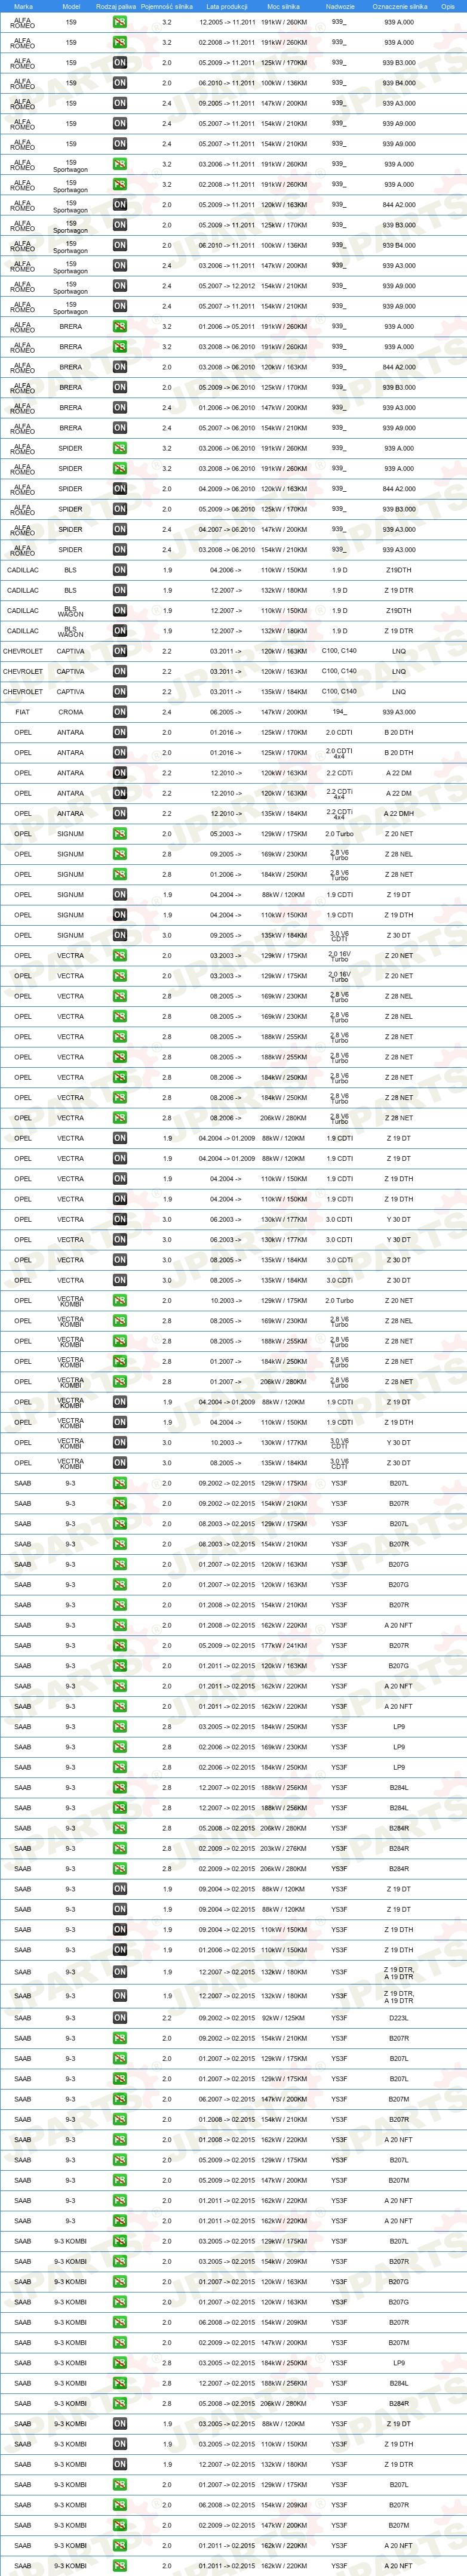Click petrol icon for Saab 9-3 Kombi LP9 row

click(120, 2363)
